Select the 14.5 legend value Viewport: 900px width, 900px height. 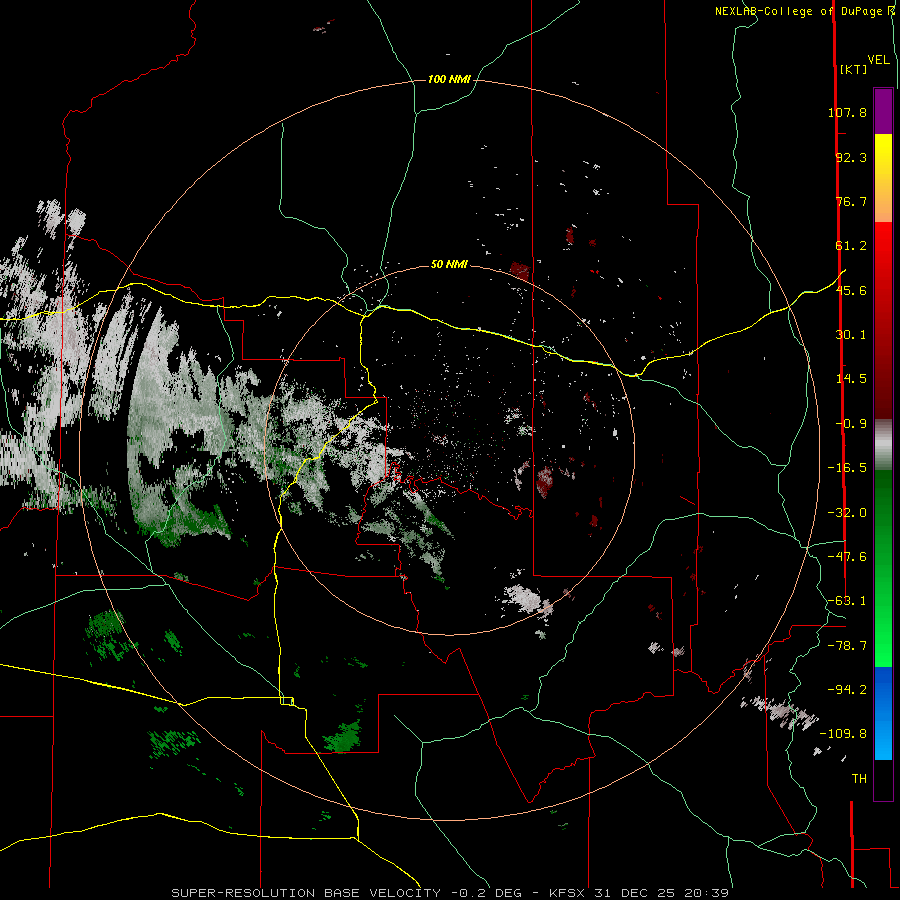pos(851,379)
